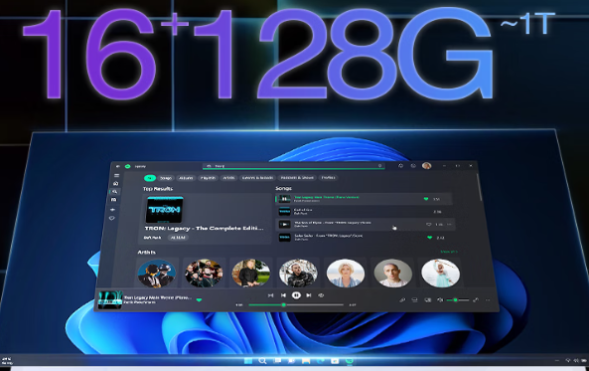Adjust the Spotify volume slider
Screen dimensions: 589x371
click(x=458, y=300)
